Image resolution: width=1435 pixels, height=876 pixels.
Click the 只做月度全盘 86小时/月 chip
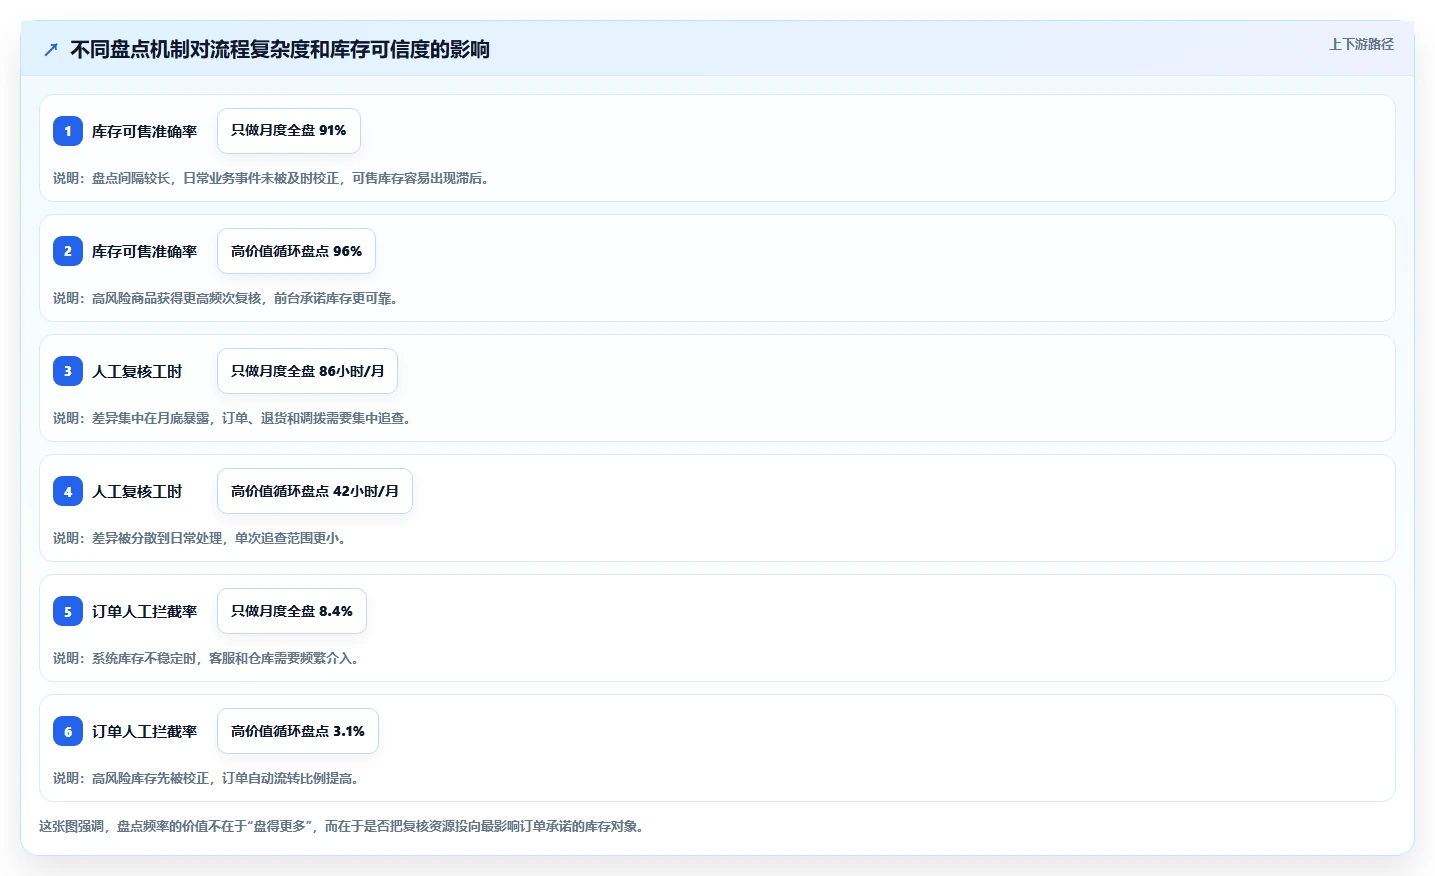(x=307, y=371)
